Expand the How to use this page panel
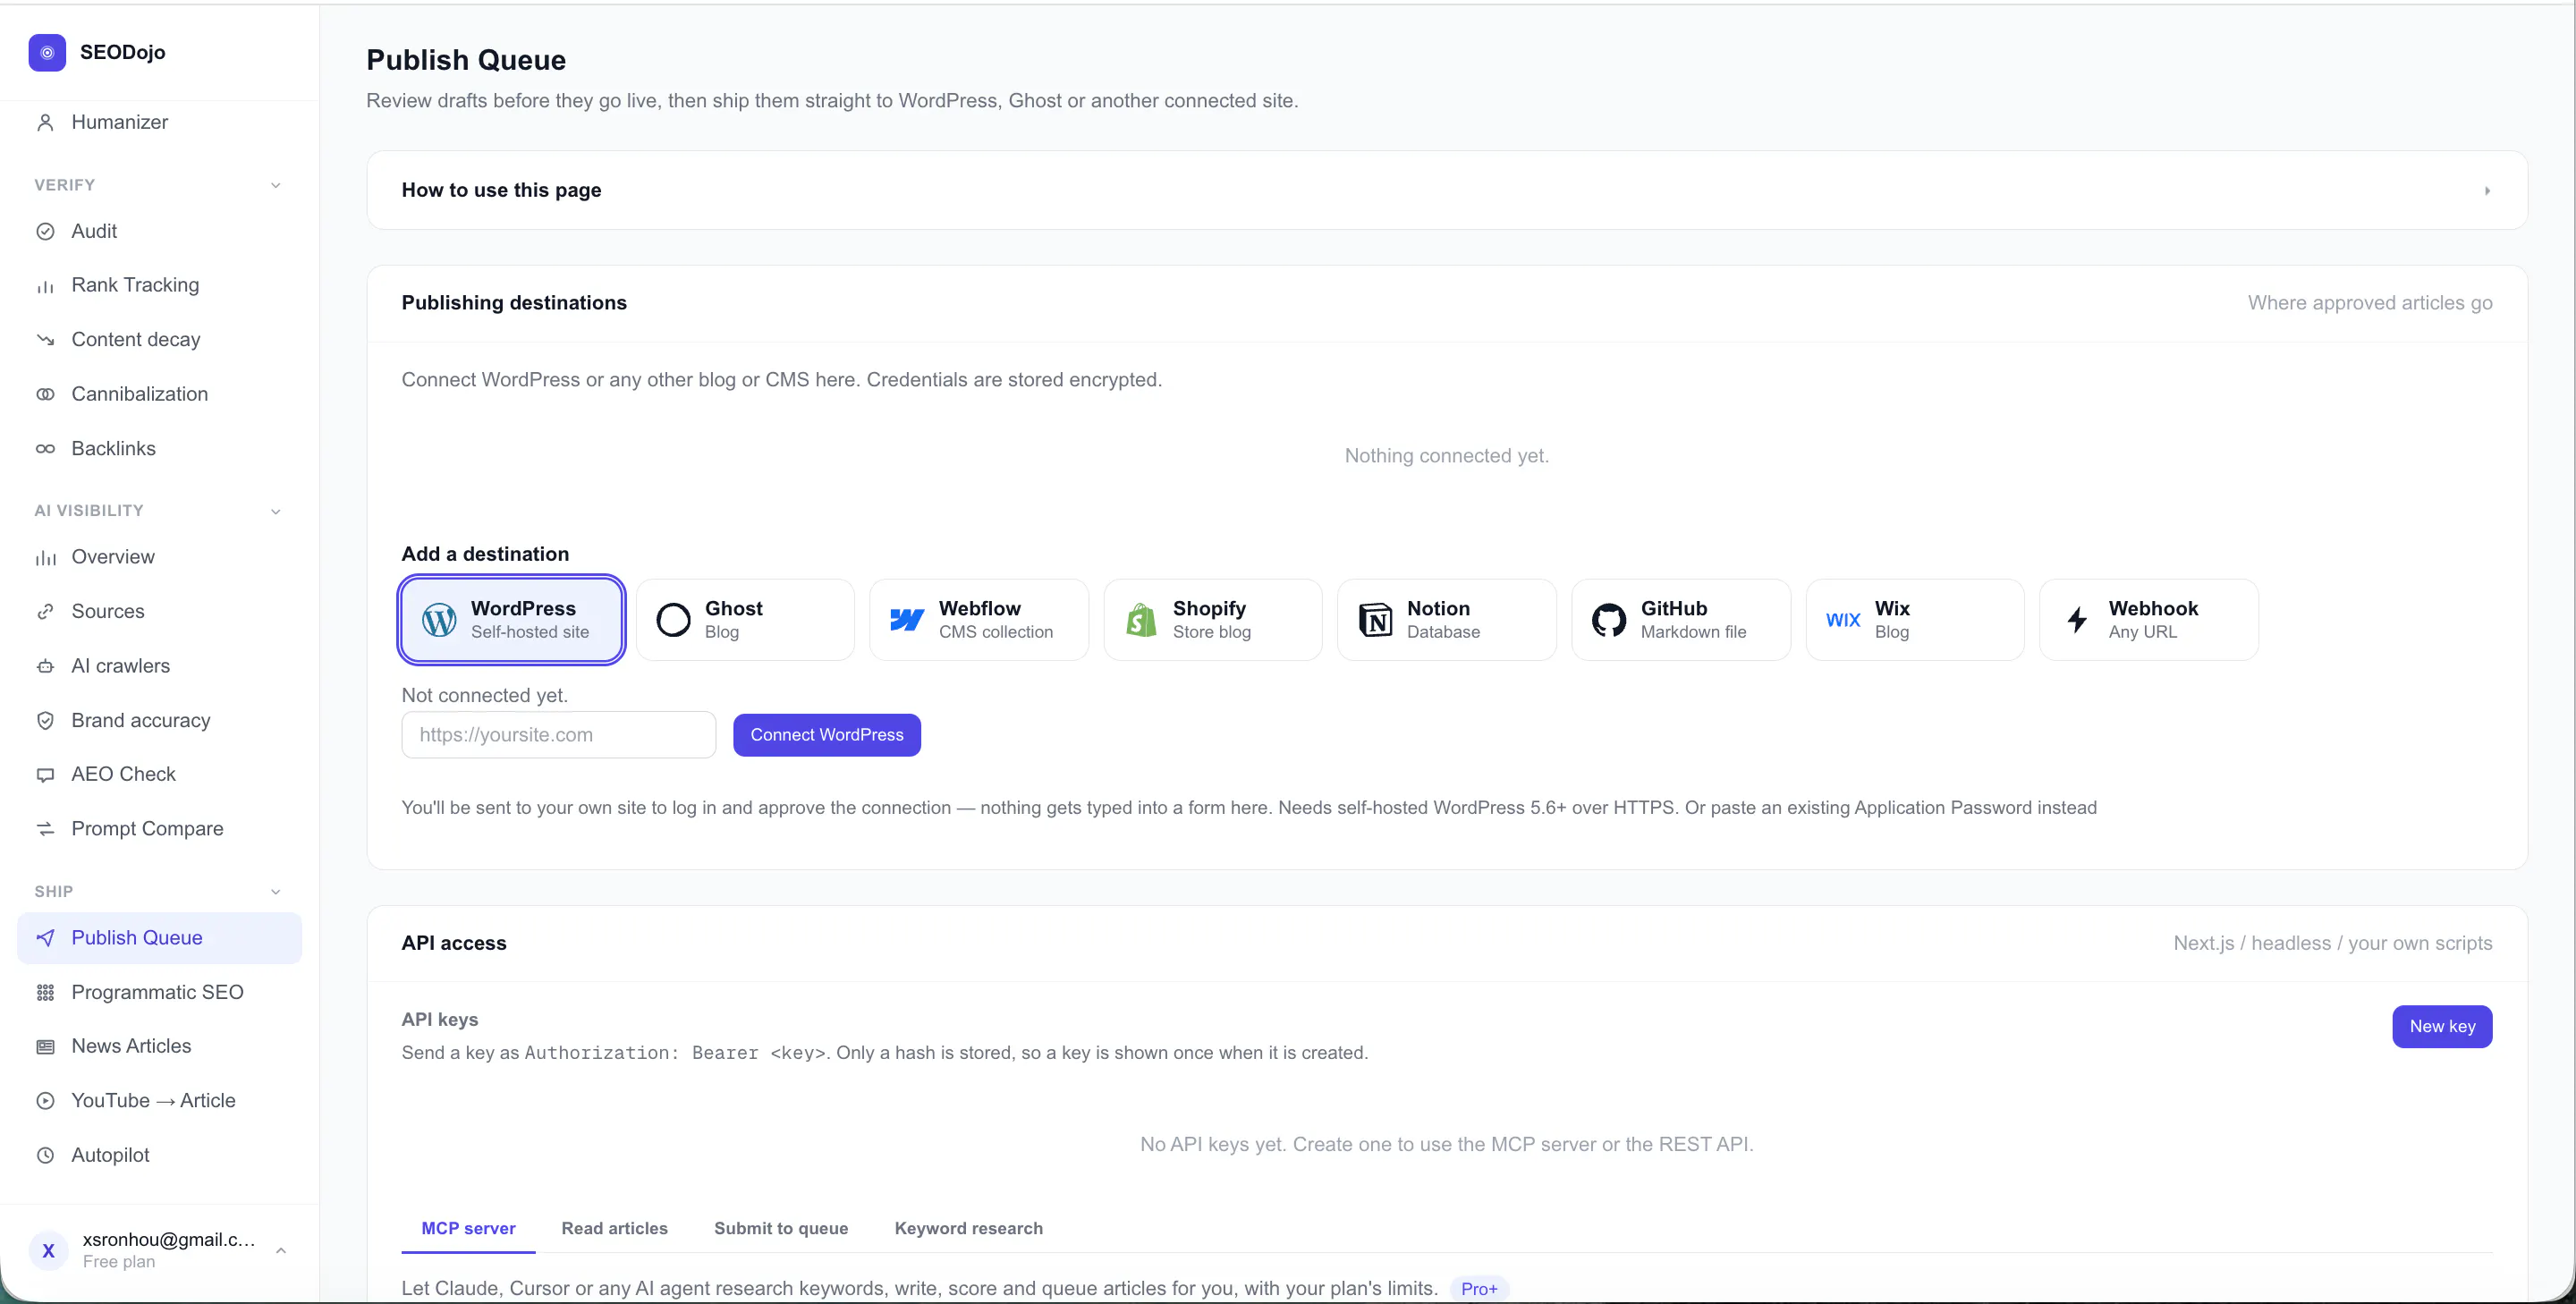 coord(1447,190)
